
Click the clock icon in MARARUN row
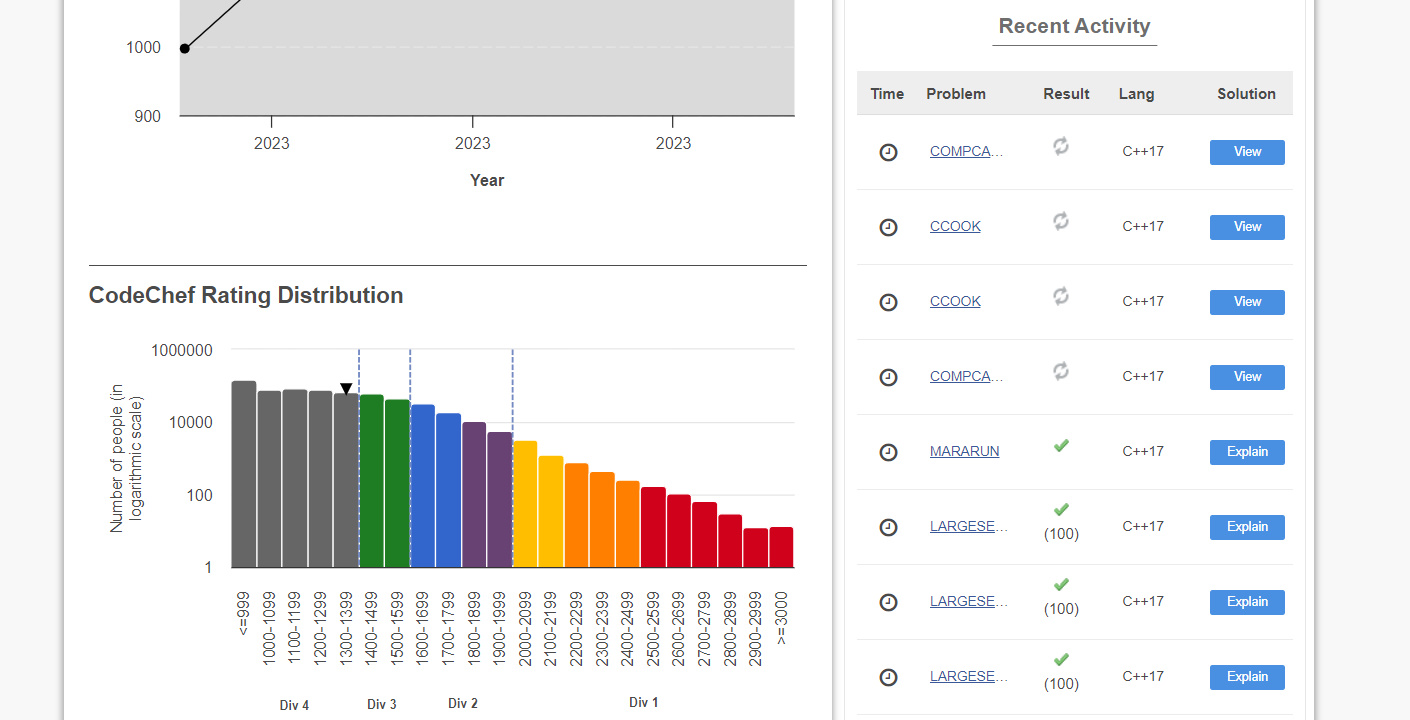tap(888, 452)
